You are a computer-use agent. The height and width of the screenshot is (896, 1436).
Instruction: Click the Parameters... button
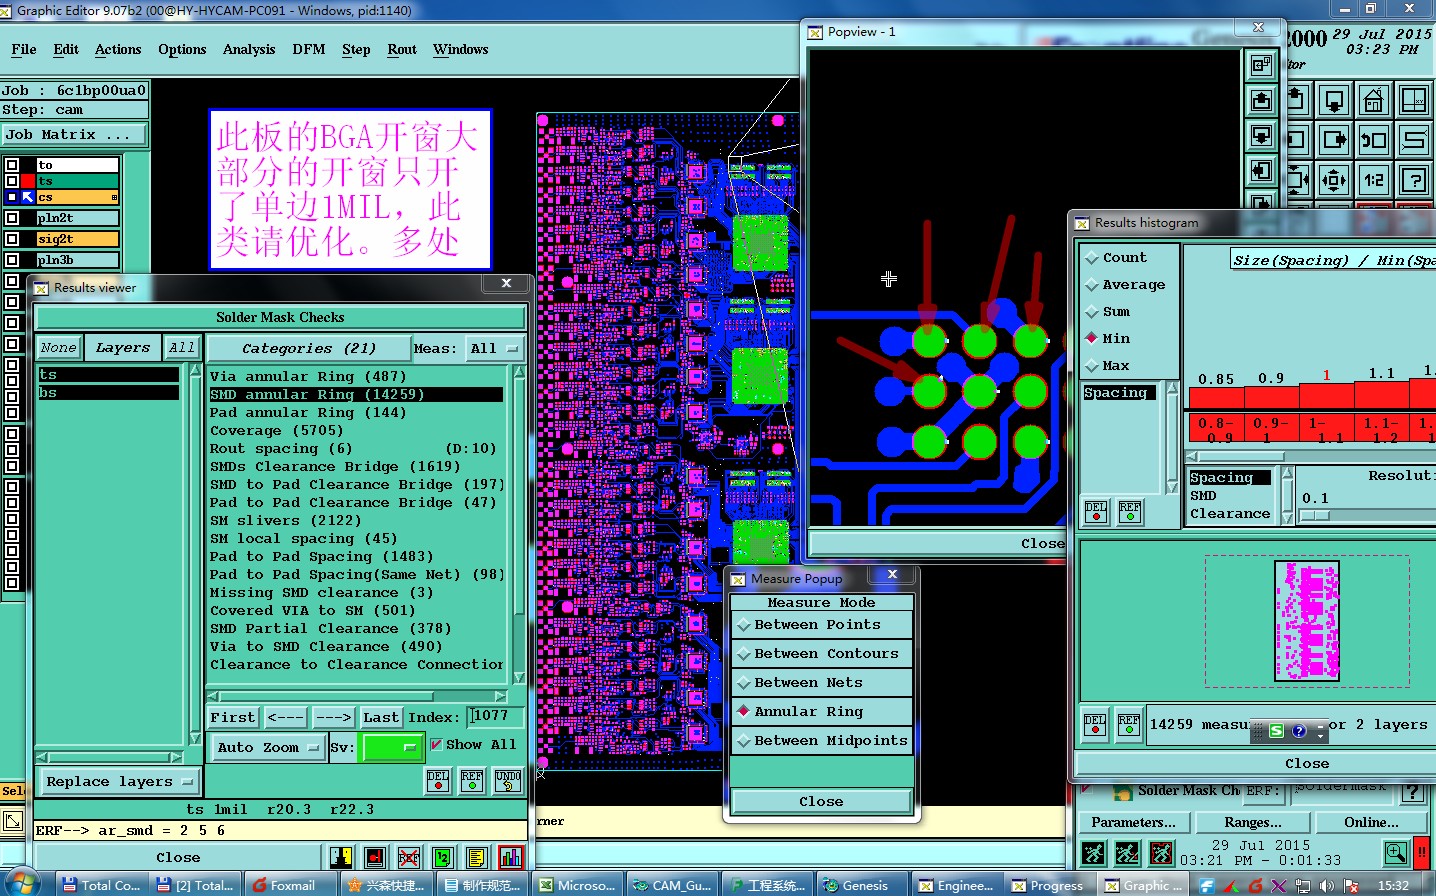pos(1133,822)
